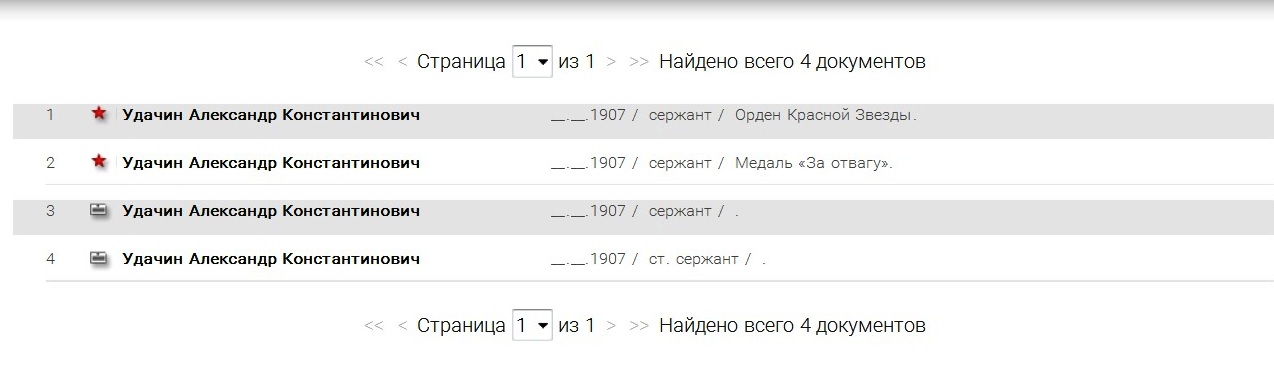
Task: Select row 1 by its number
Action: pos(50,115)
